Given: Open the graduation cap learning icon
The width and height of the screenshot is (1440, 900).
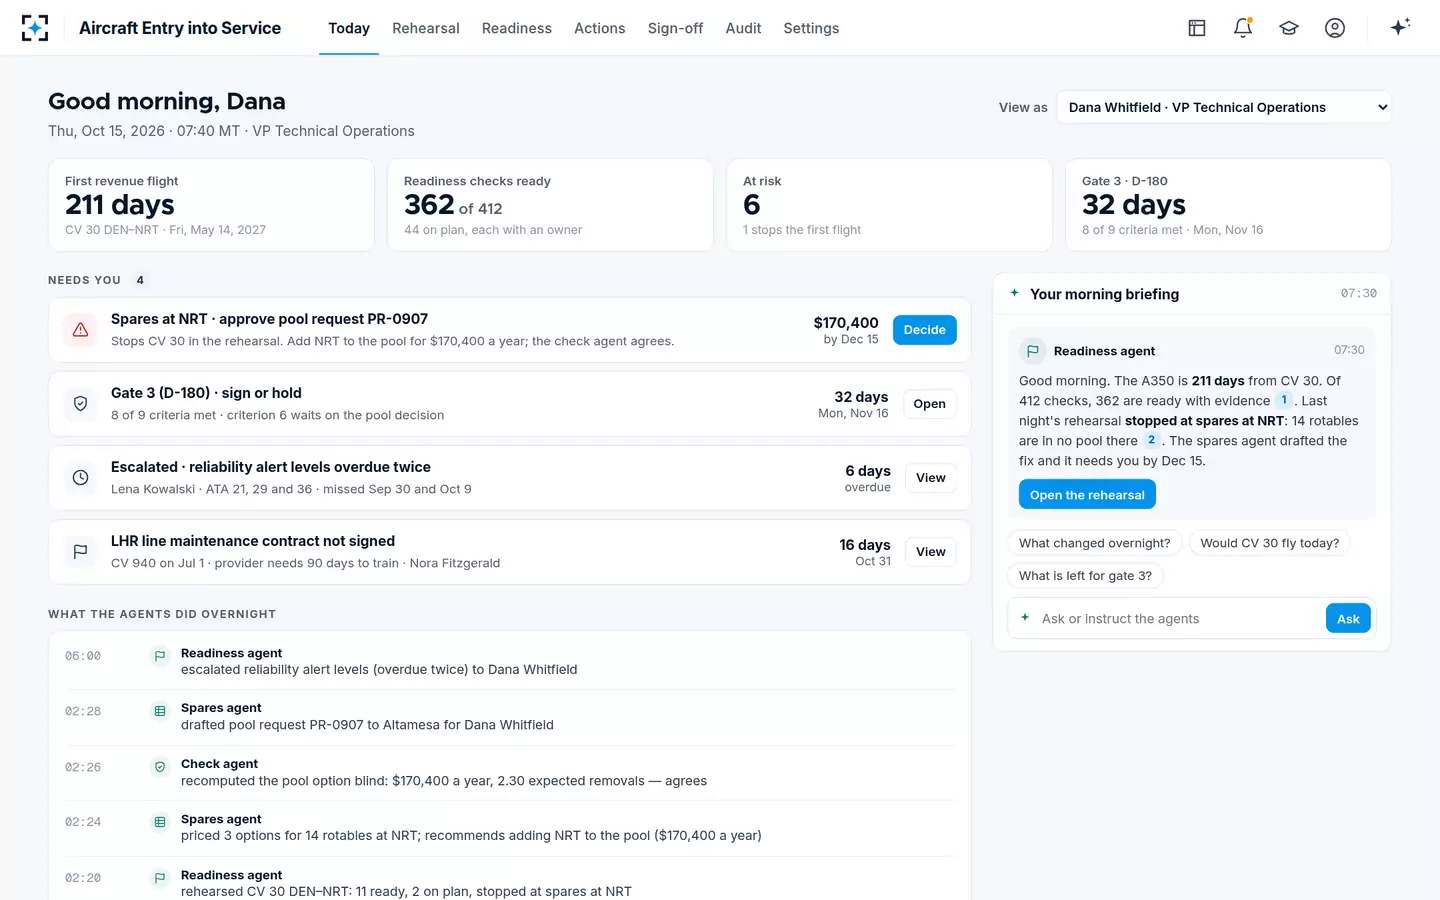Looking at the screenshot, I should coord(1289,28).
